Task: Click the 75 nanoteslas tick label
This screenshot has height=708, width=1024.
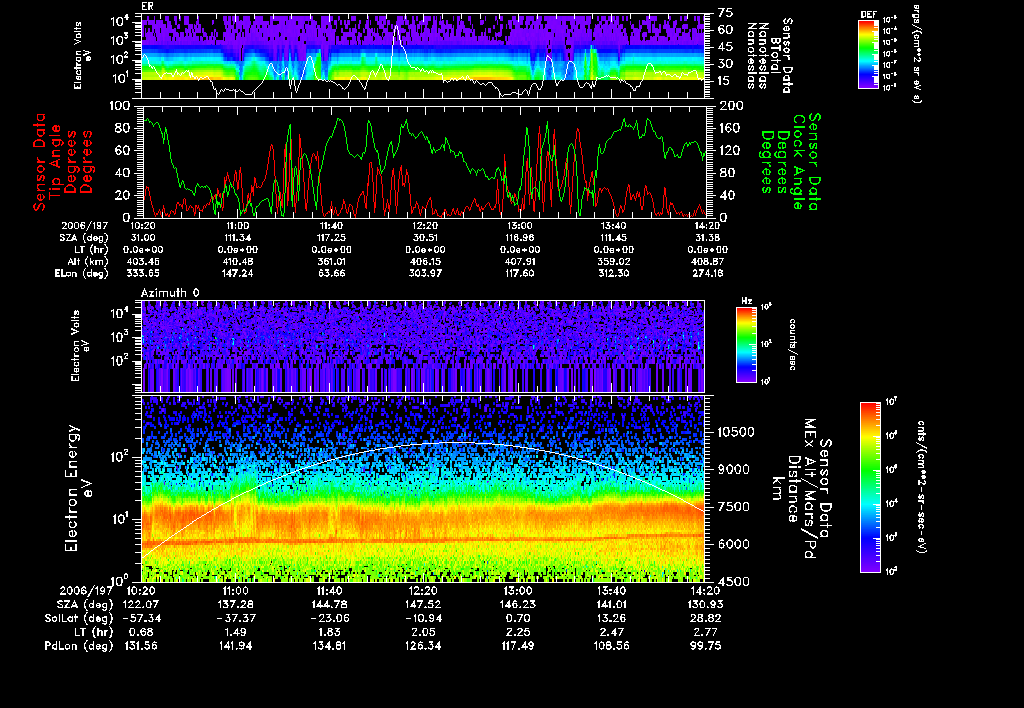Action: click(725, 13)
